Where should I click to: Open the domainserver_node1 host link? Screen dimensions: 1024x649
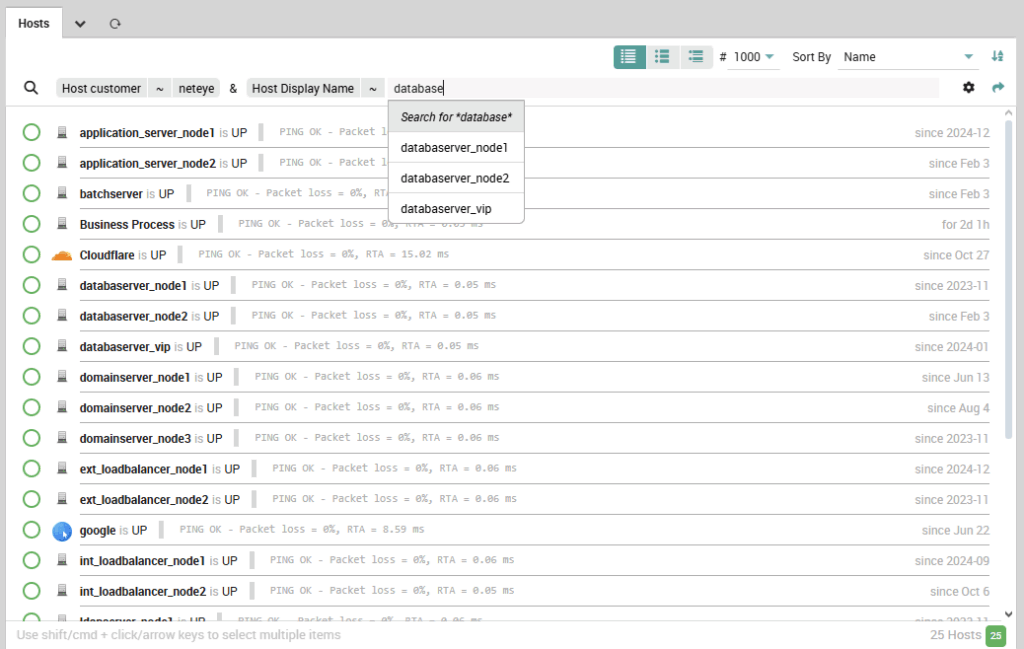coord(135,377)
